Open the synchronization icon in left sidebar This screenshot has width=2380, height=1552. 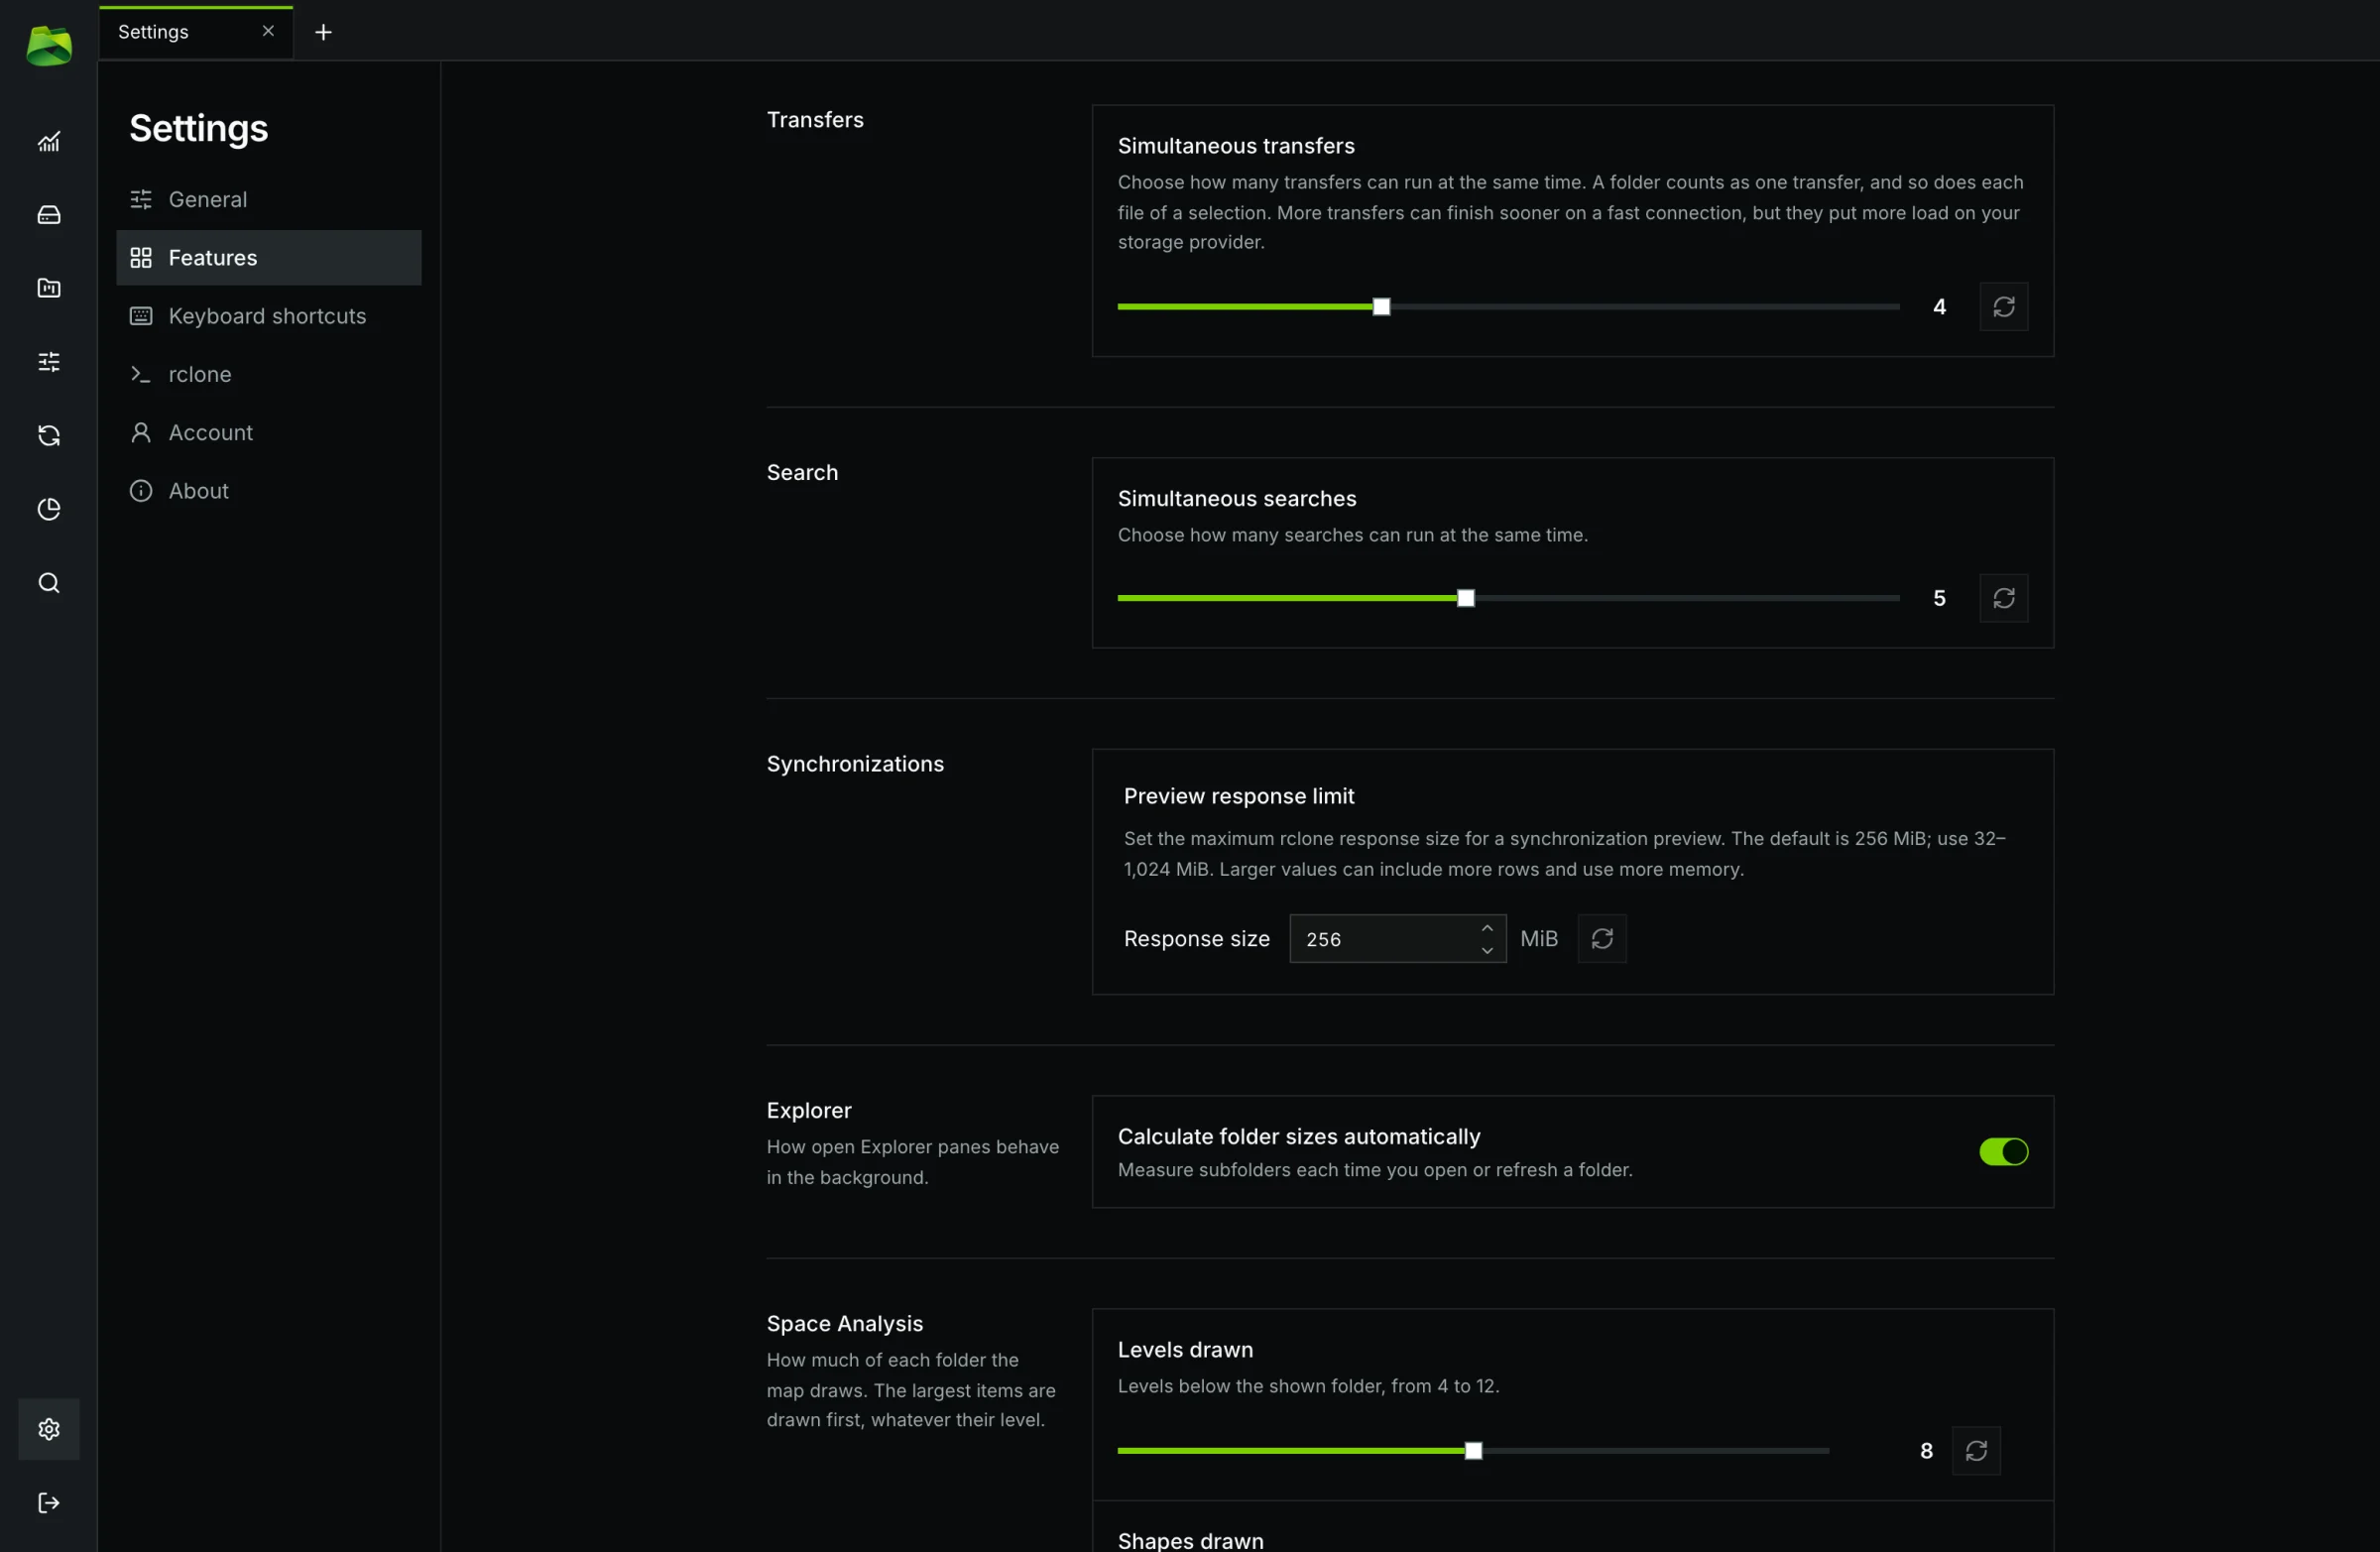49,435
